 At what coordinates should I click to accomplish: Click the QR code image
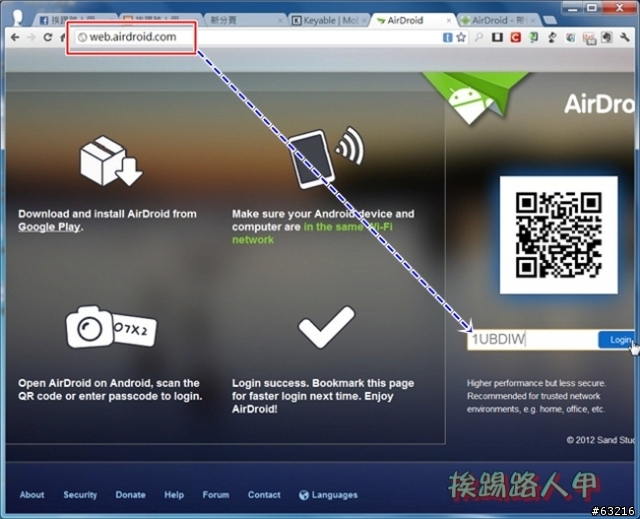tap(558, 235)
